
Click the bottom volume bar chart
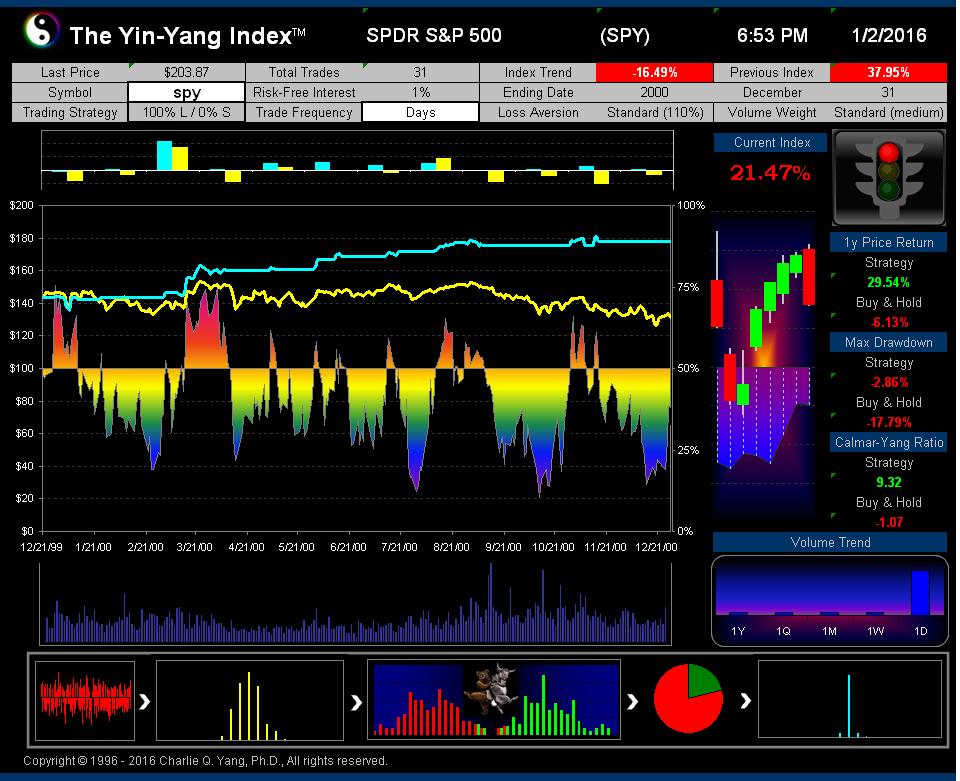[x=356, y=604]
